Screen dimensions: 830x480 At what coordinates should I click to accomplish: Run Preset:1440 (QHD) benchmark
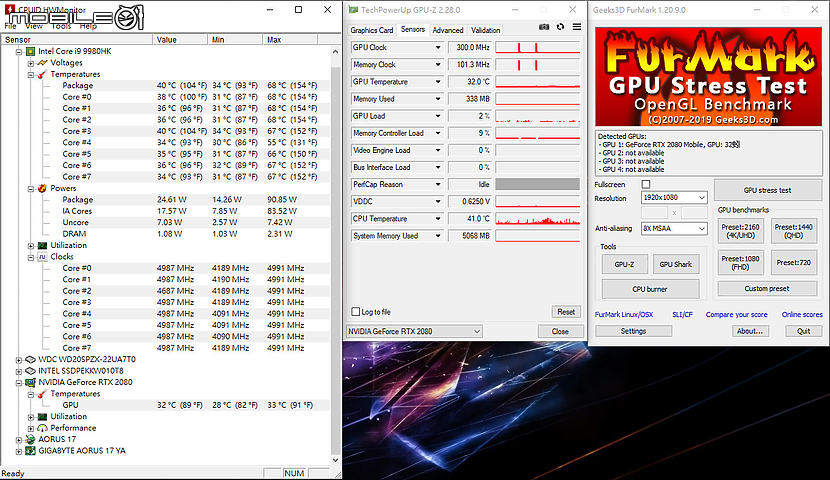[x=793, y=231]
